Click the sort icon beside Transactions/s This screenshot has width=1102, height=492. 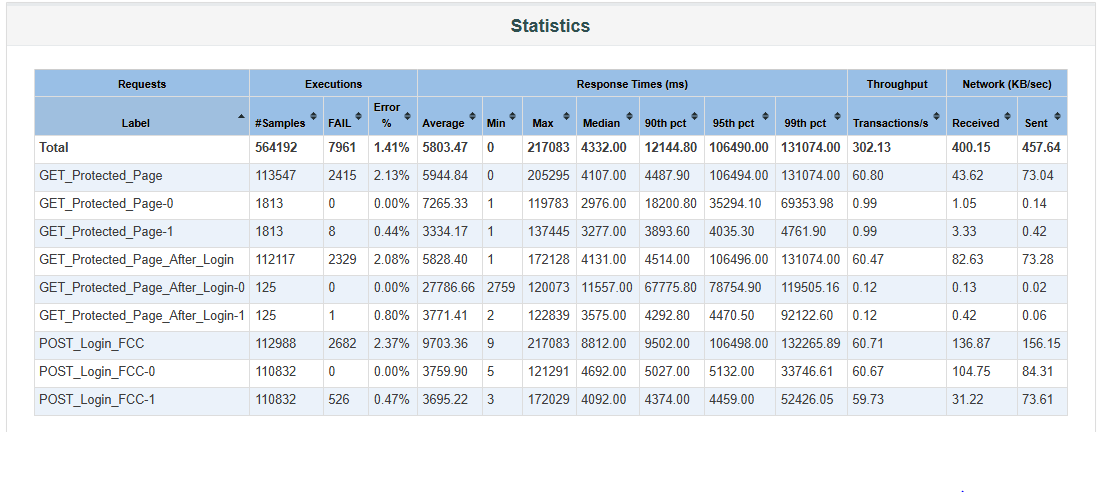click(x=936, y=116)
